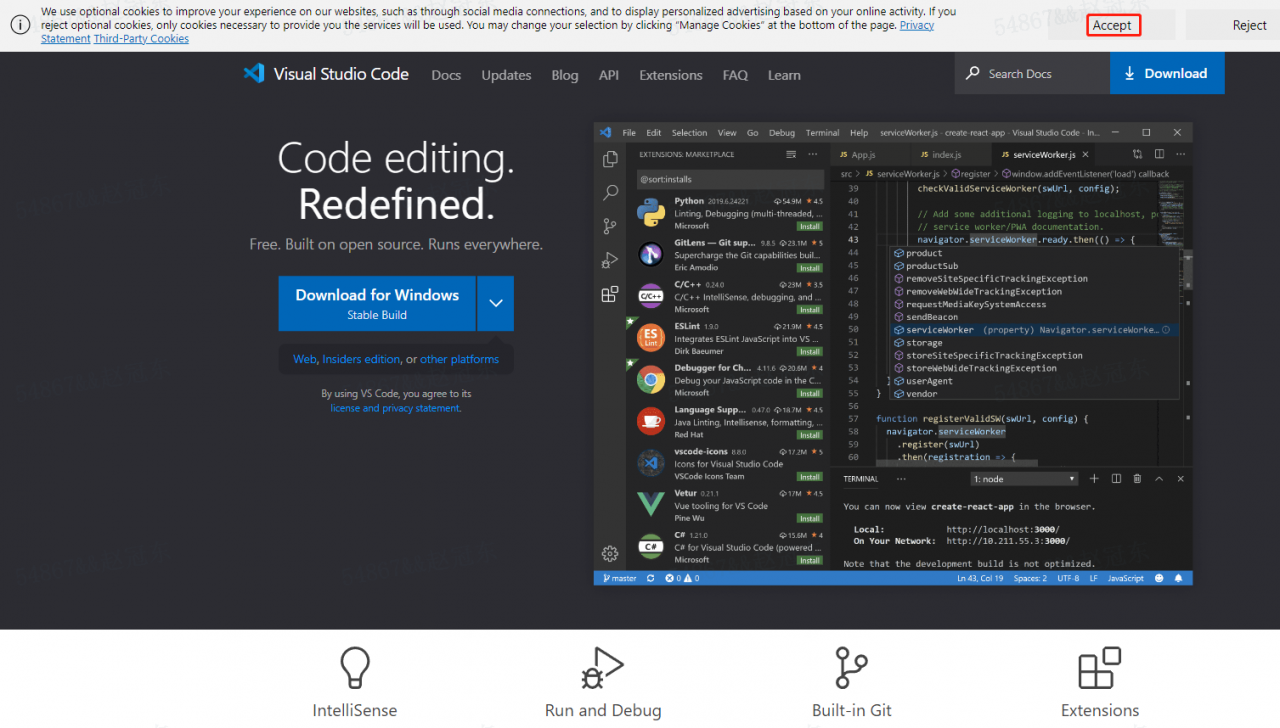Viewport: 1280px width, 728px height.
Task: Click the master branch in status bar
Action: (619, 578)
